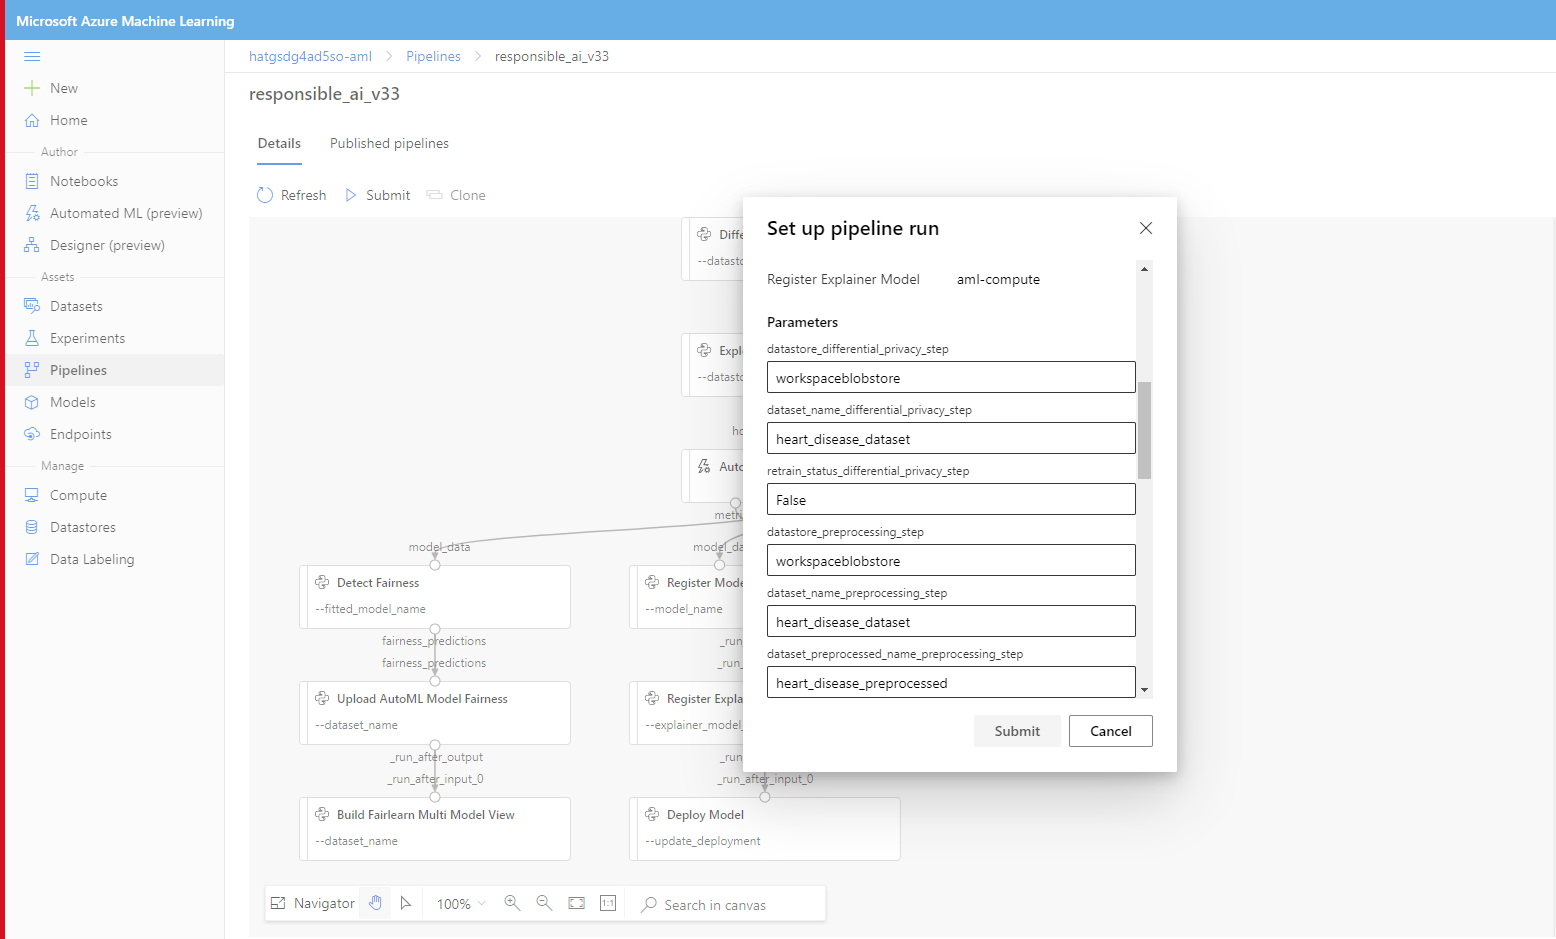Screen dimensions: 1556x939
Task: Click the aml-compute value text
Action: coord(998,280)
